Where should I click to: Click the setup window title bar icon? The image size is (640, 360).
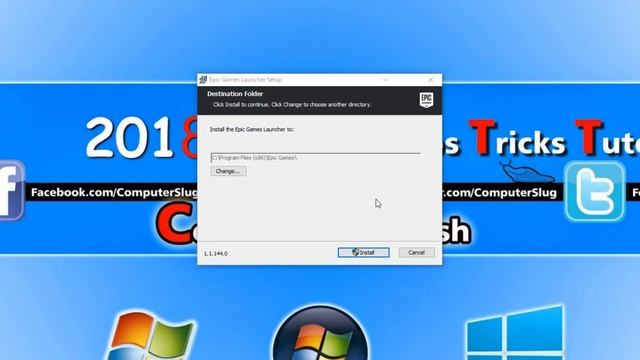click(203, 80)
